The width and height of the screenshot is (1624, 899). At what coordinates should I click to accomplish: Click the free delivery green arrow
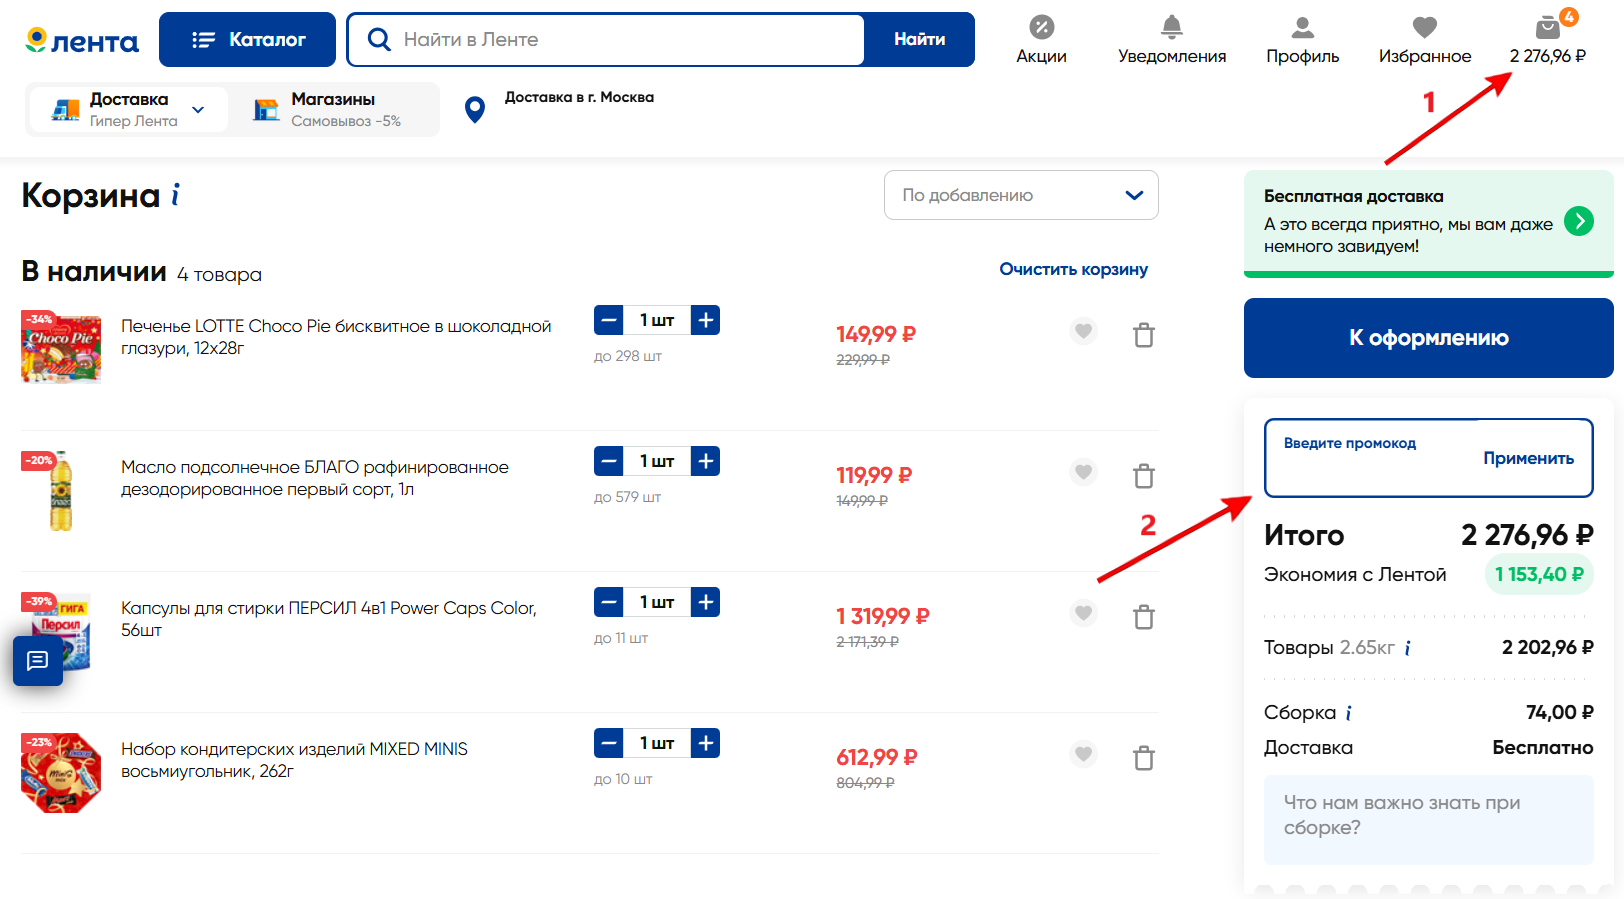(x=1578, y=221)
